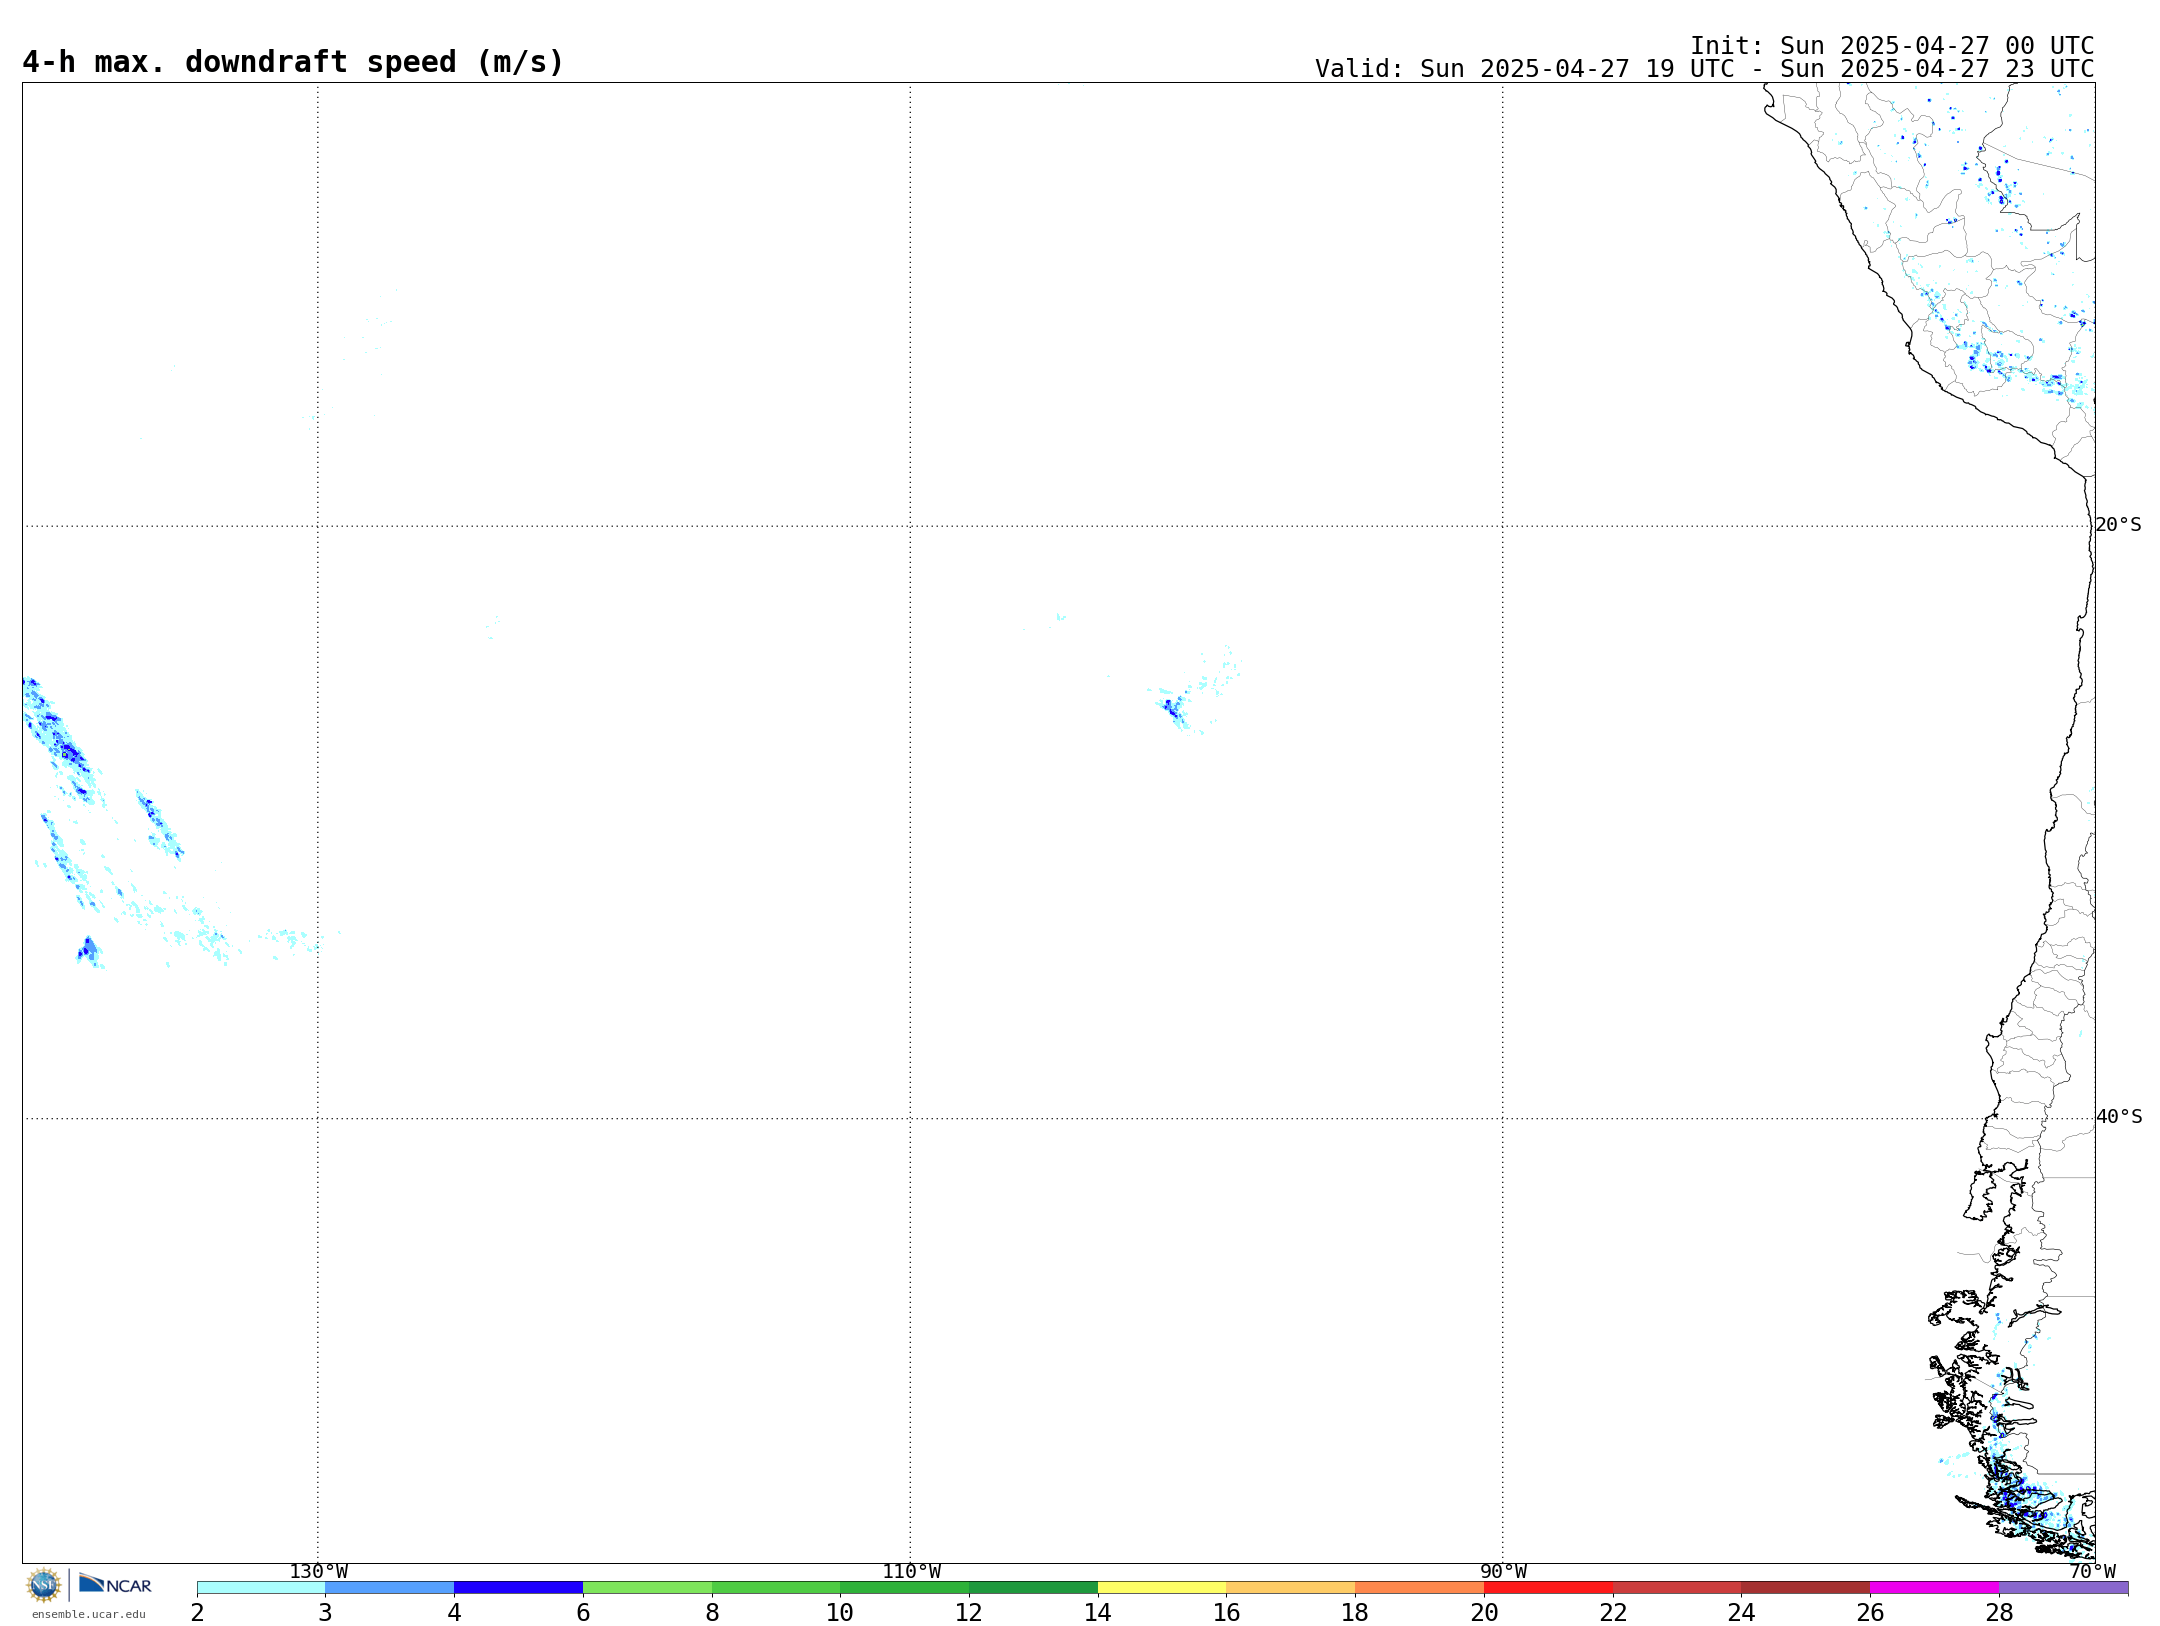
Task: Click the NSF logo icon
Action: point(44,1585)
